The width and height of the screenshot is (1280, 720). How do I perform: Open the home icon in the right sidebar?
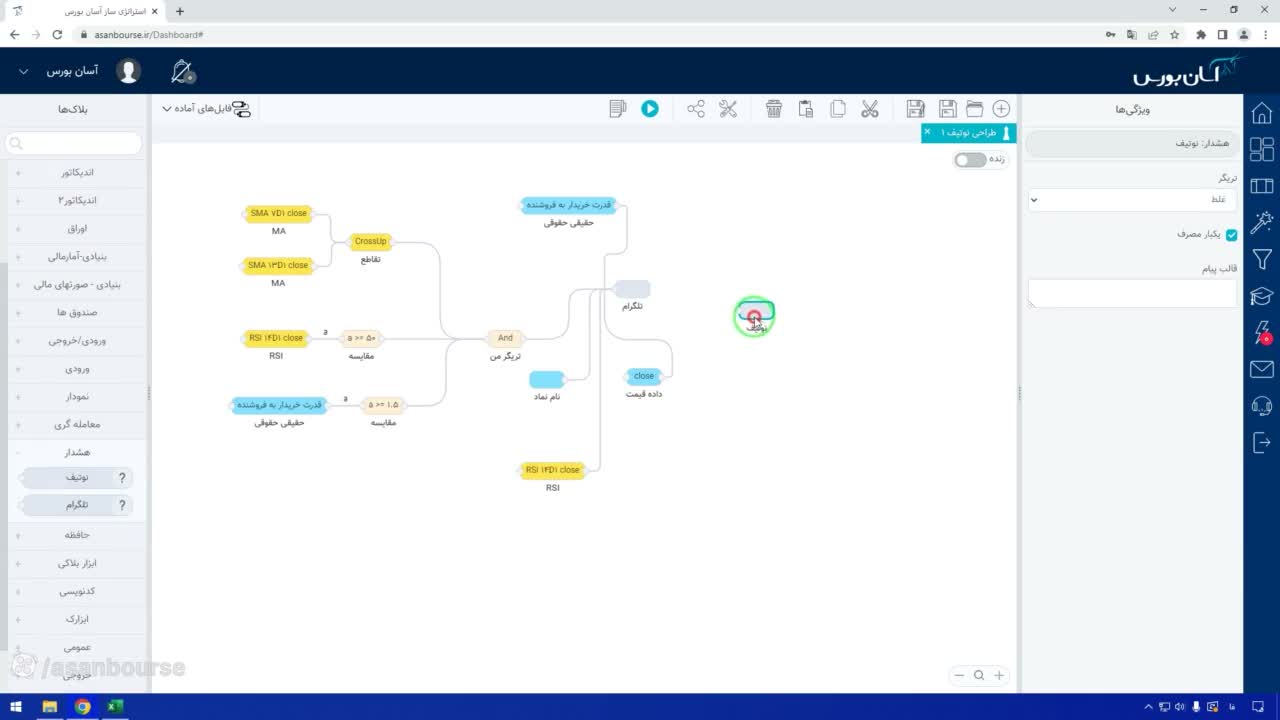tap(1262, 112)
